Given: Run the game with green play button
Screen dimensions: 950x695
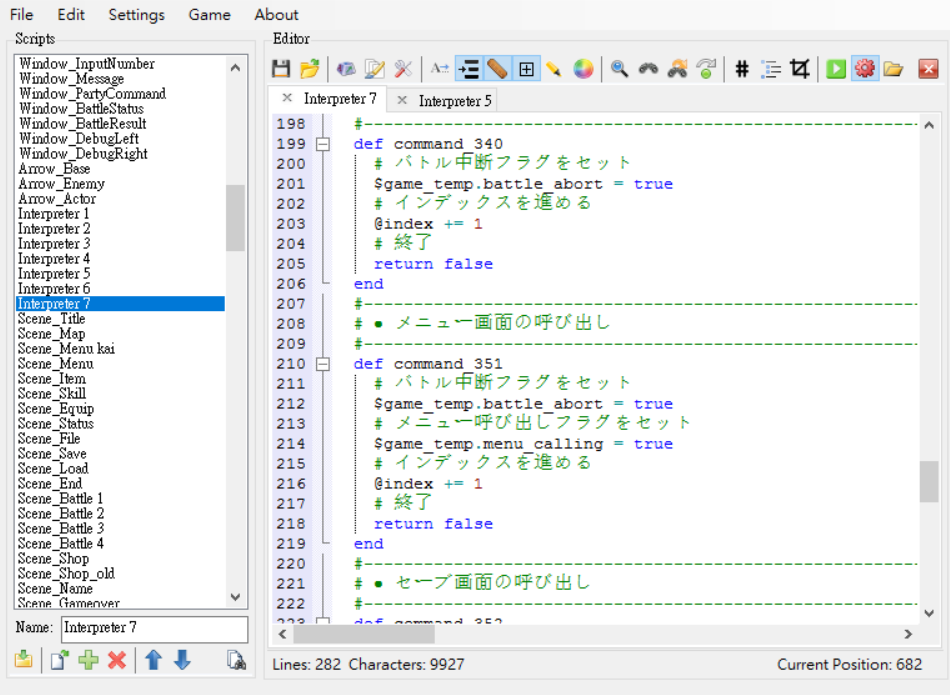Looking at the screenshot, I should [836, 69].
